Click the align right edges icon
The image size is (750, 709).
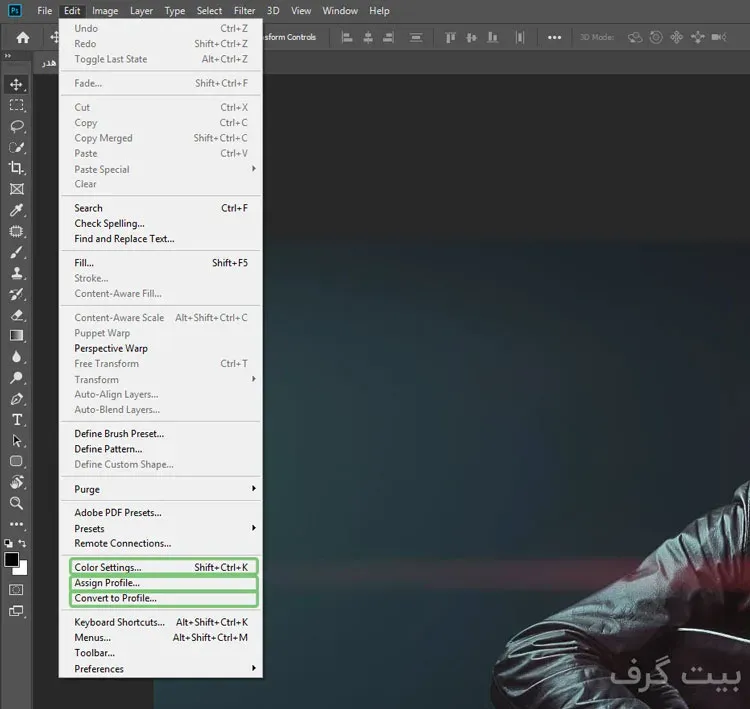point(388,37)
